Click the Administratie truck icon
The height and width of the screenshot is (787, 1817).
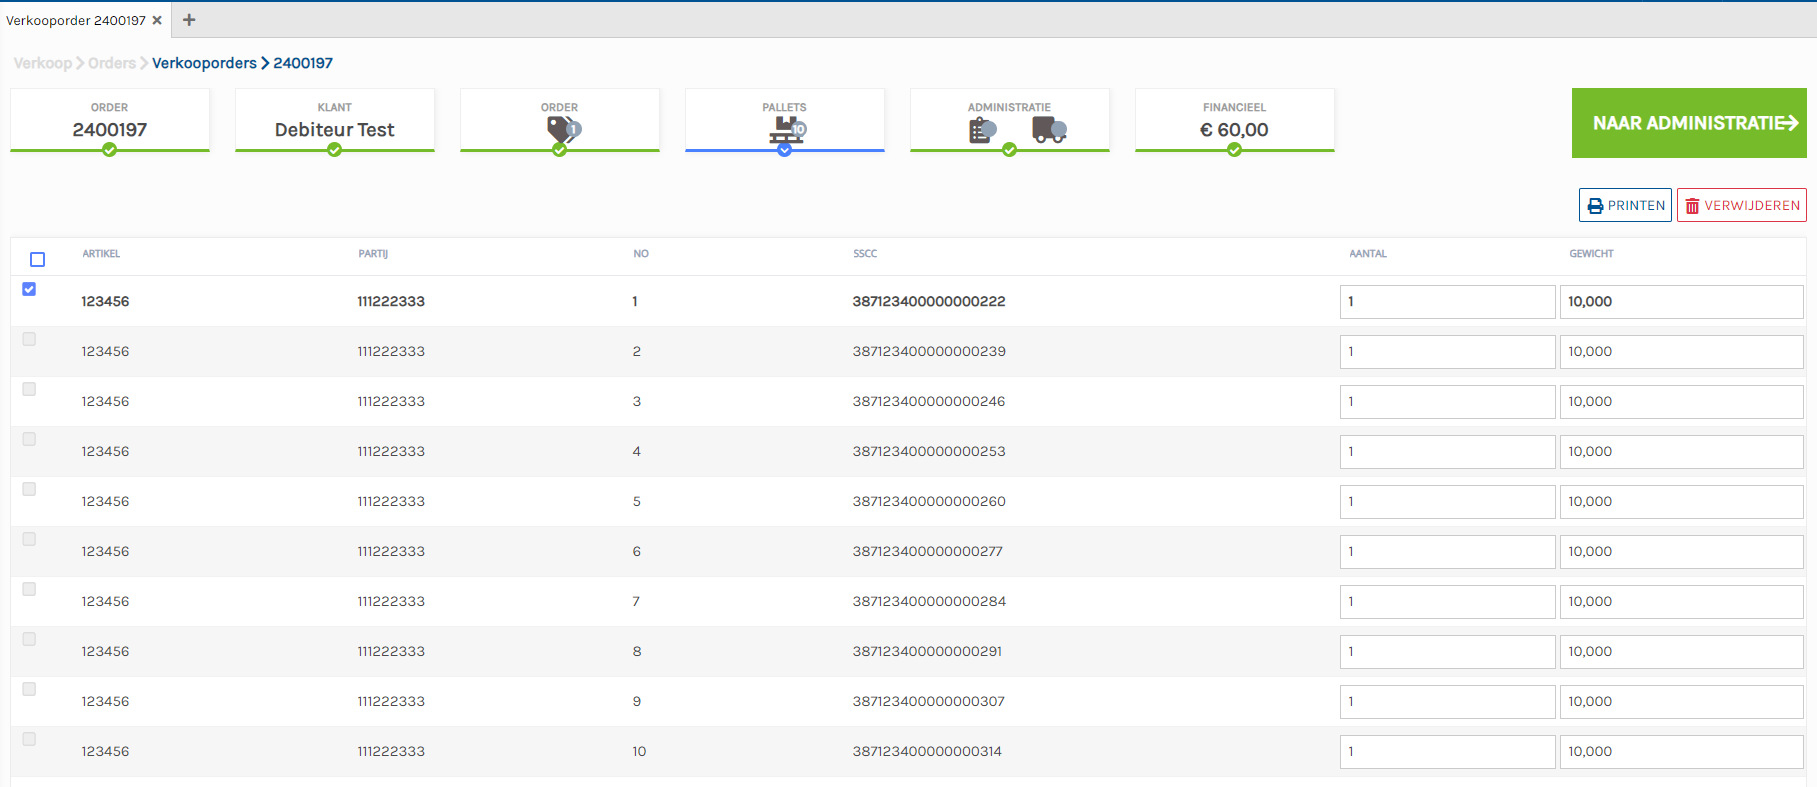click(x=1048, y=130)
